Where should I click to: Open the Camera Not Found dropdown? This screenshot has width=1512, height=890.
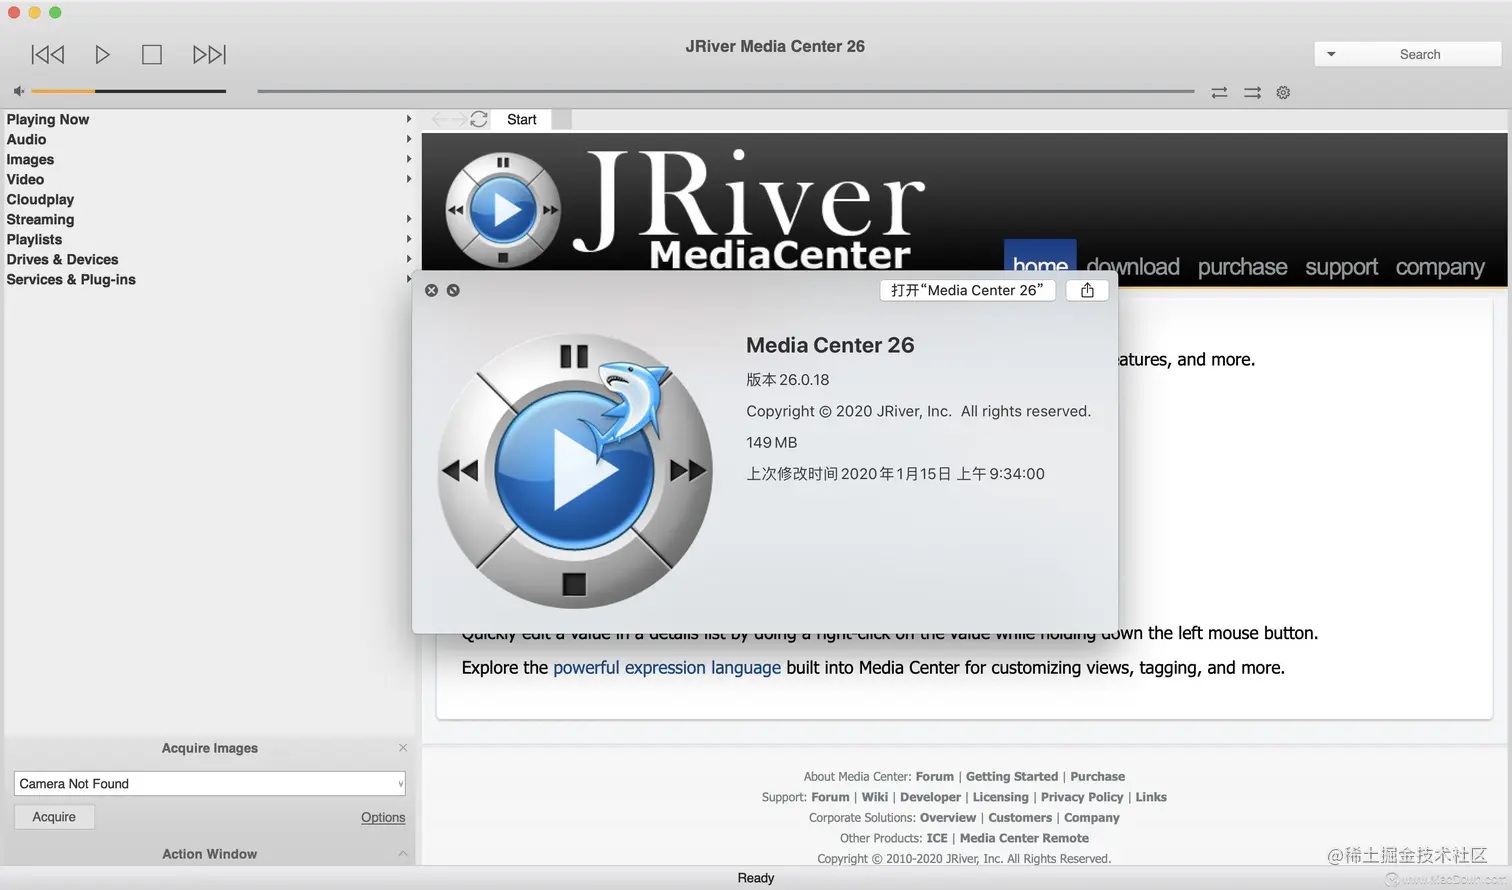(209, 784)
